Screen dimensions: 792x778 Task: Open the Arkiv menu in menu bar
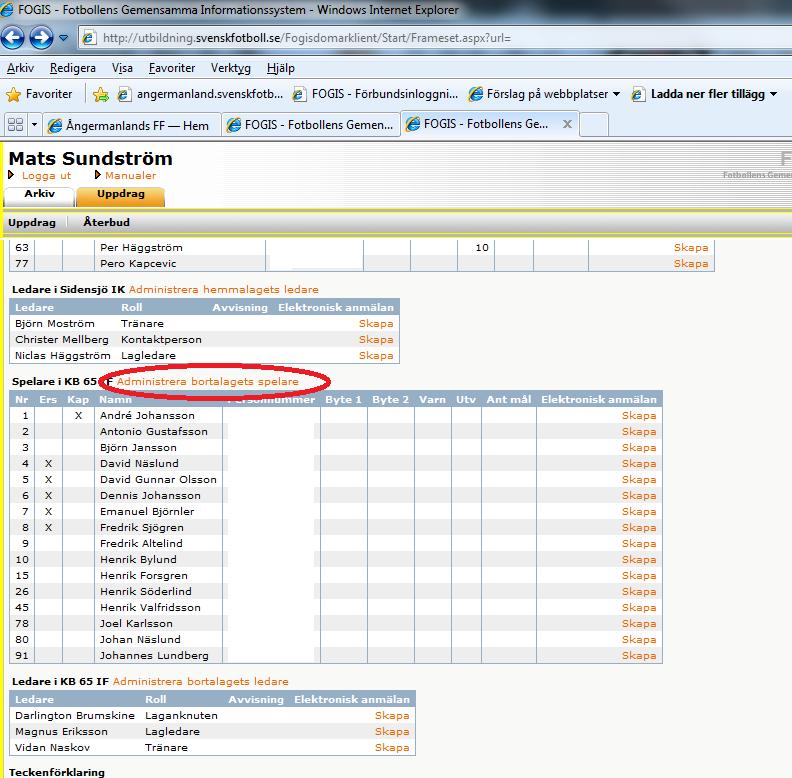click(20, 68)
